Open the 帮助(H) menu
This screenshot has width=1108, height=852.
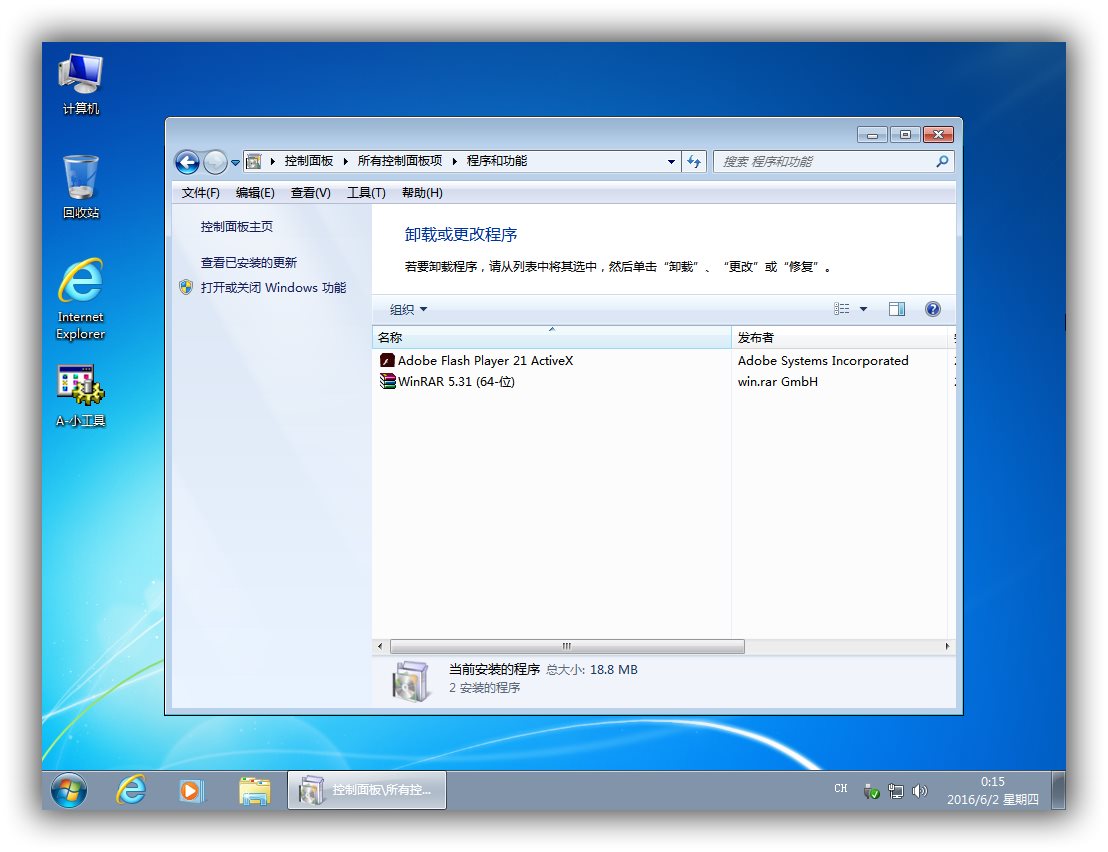click(x=423, y=193)
